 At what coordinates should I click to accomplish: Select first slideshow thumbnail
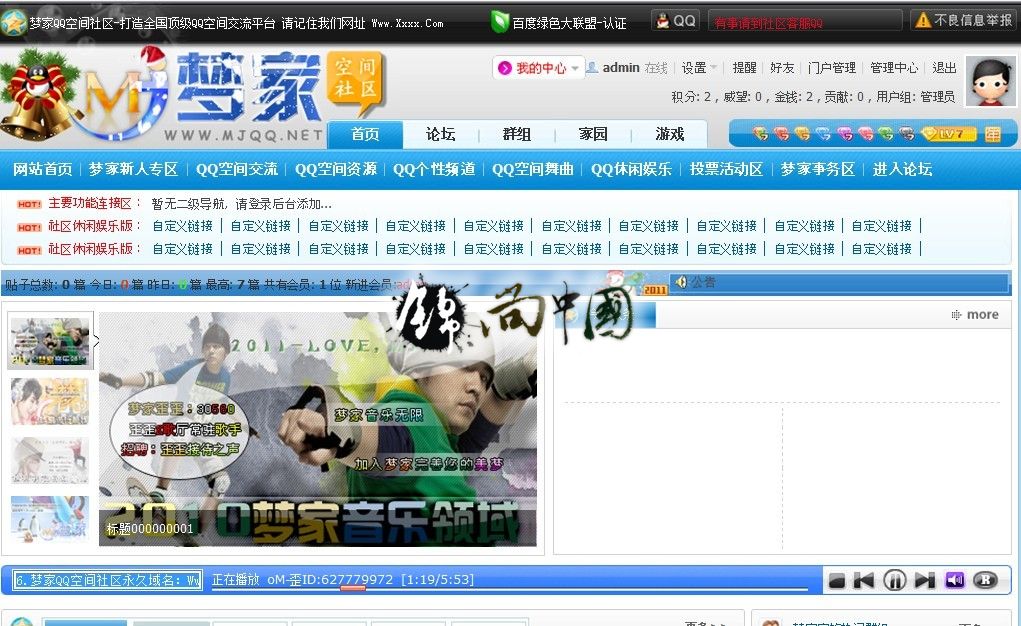click(x=50, y=341)
